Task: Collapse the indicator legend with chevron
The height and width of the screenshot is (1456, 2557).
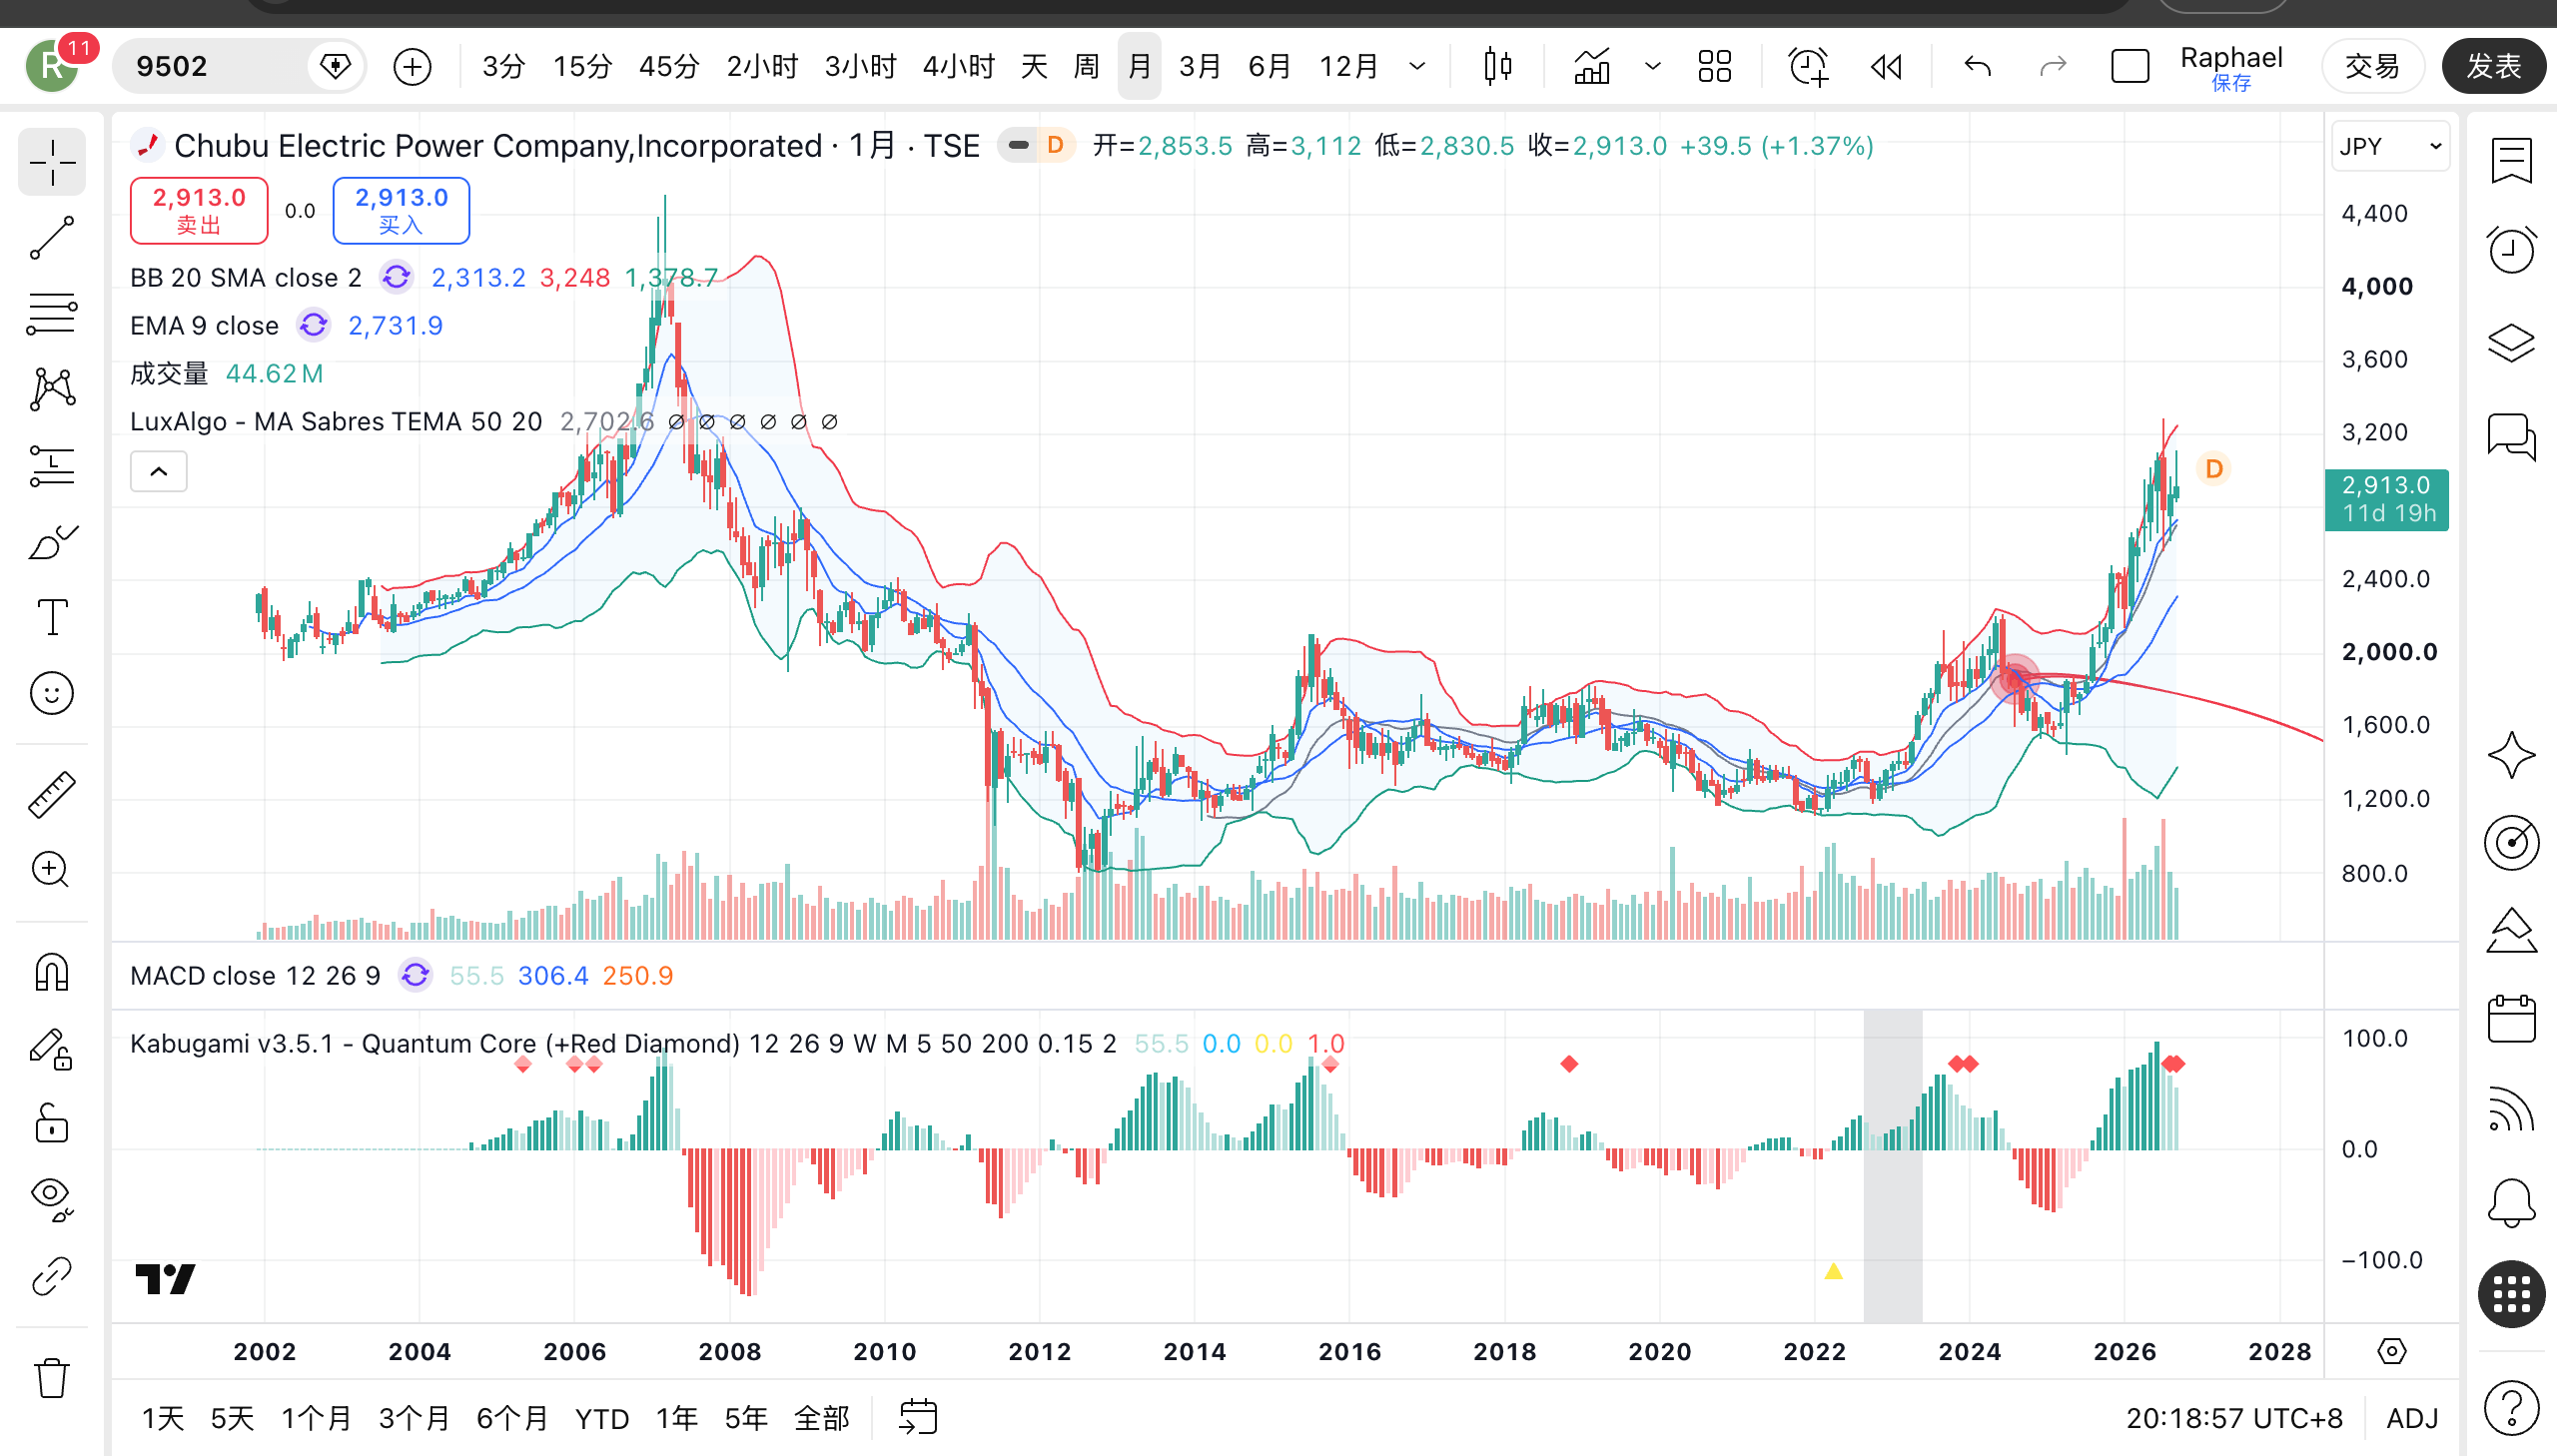Action: point(159,471)
